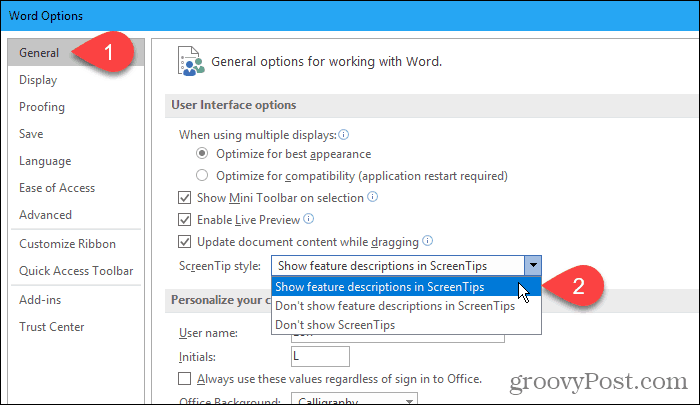Choose Don't show ScreenTips option
Screen dimensions: 700x405
406,325
